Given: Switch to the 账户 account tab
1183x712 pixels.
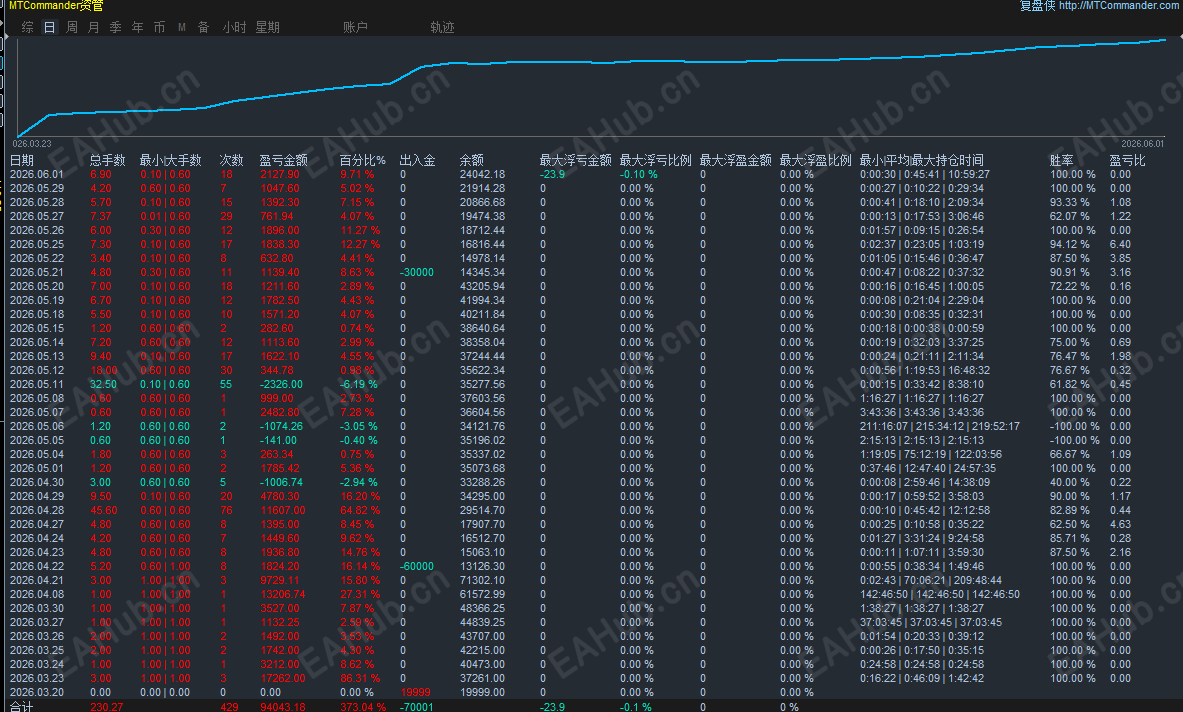Looking at the screenshot, I should pos(355,27).
